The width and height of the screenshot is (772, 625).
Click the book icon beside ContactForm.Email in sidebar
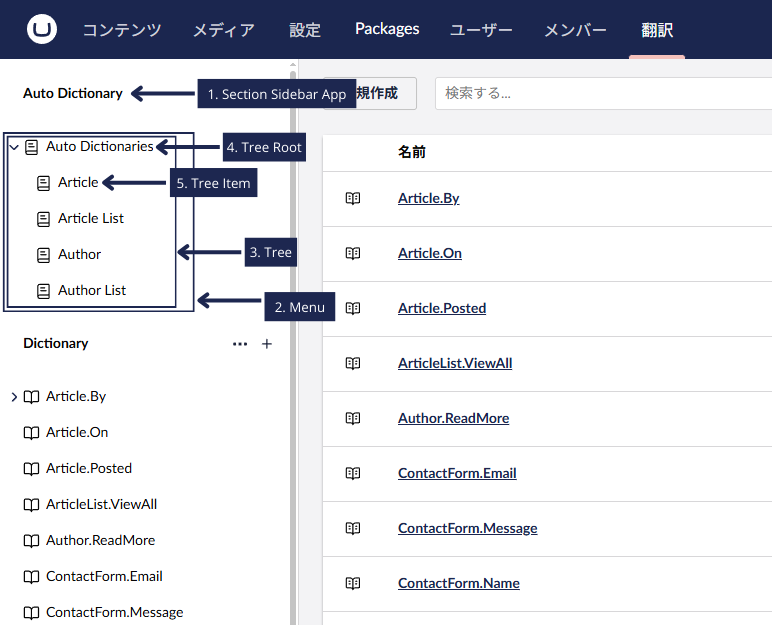click(x=31, y=576)
